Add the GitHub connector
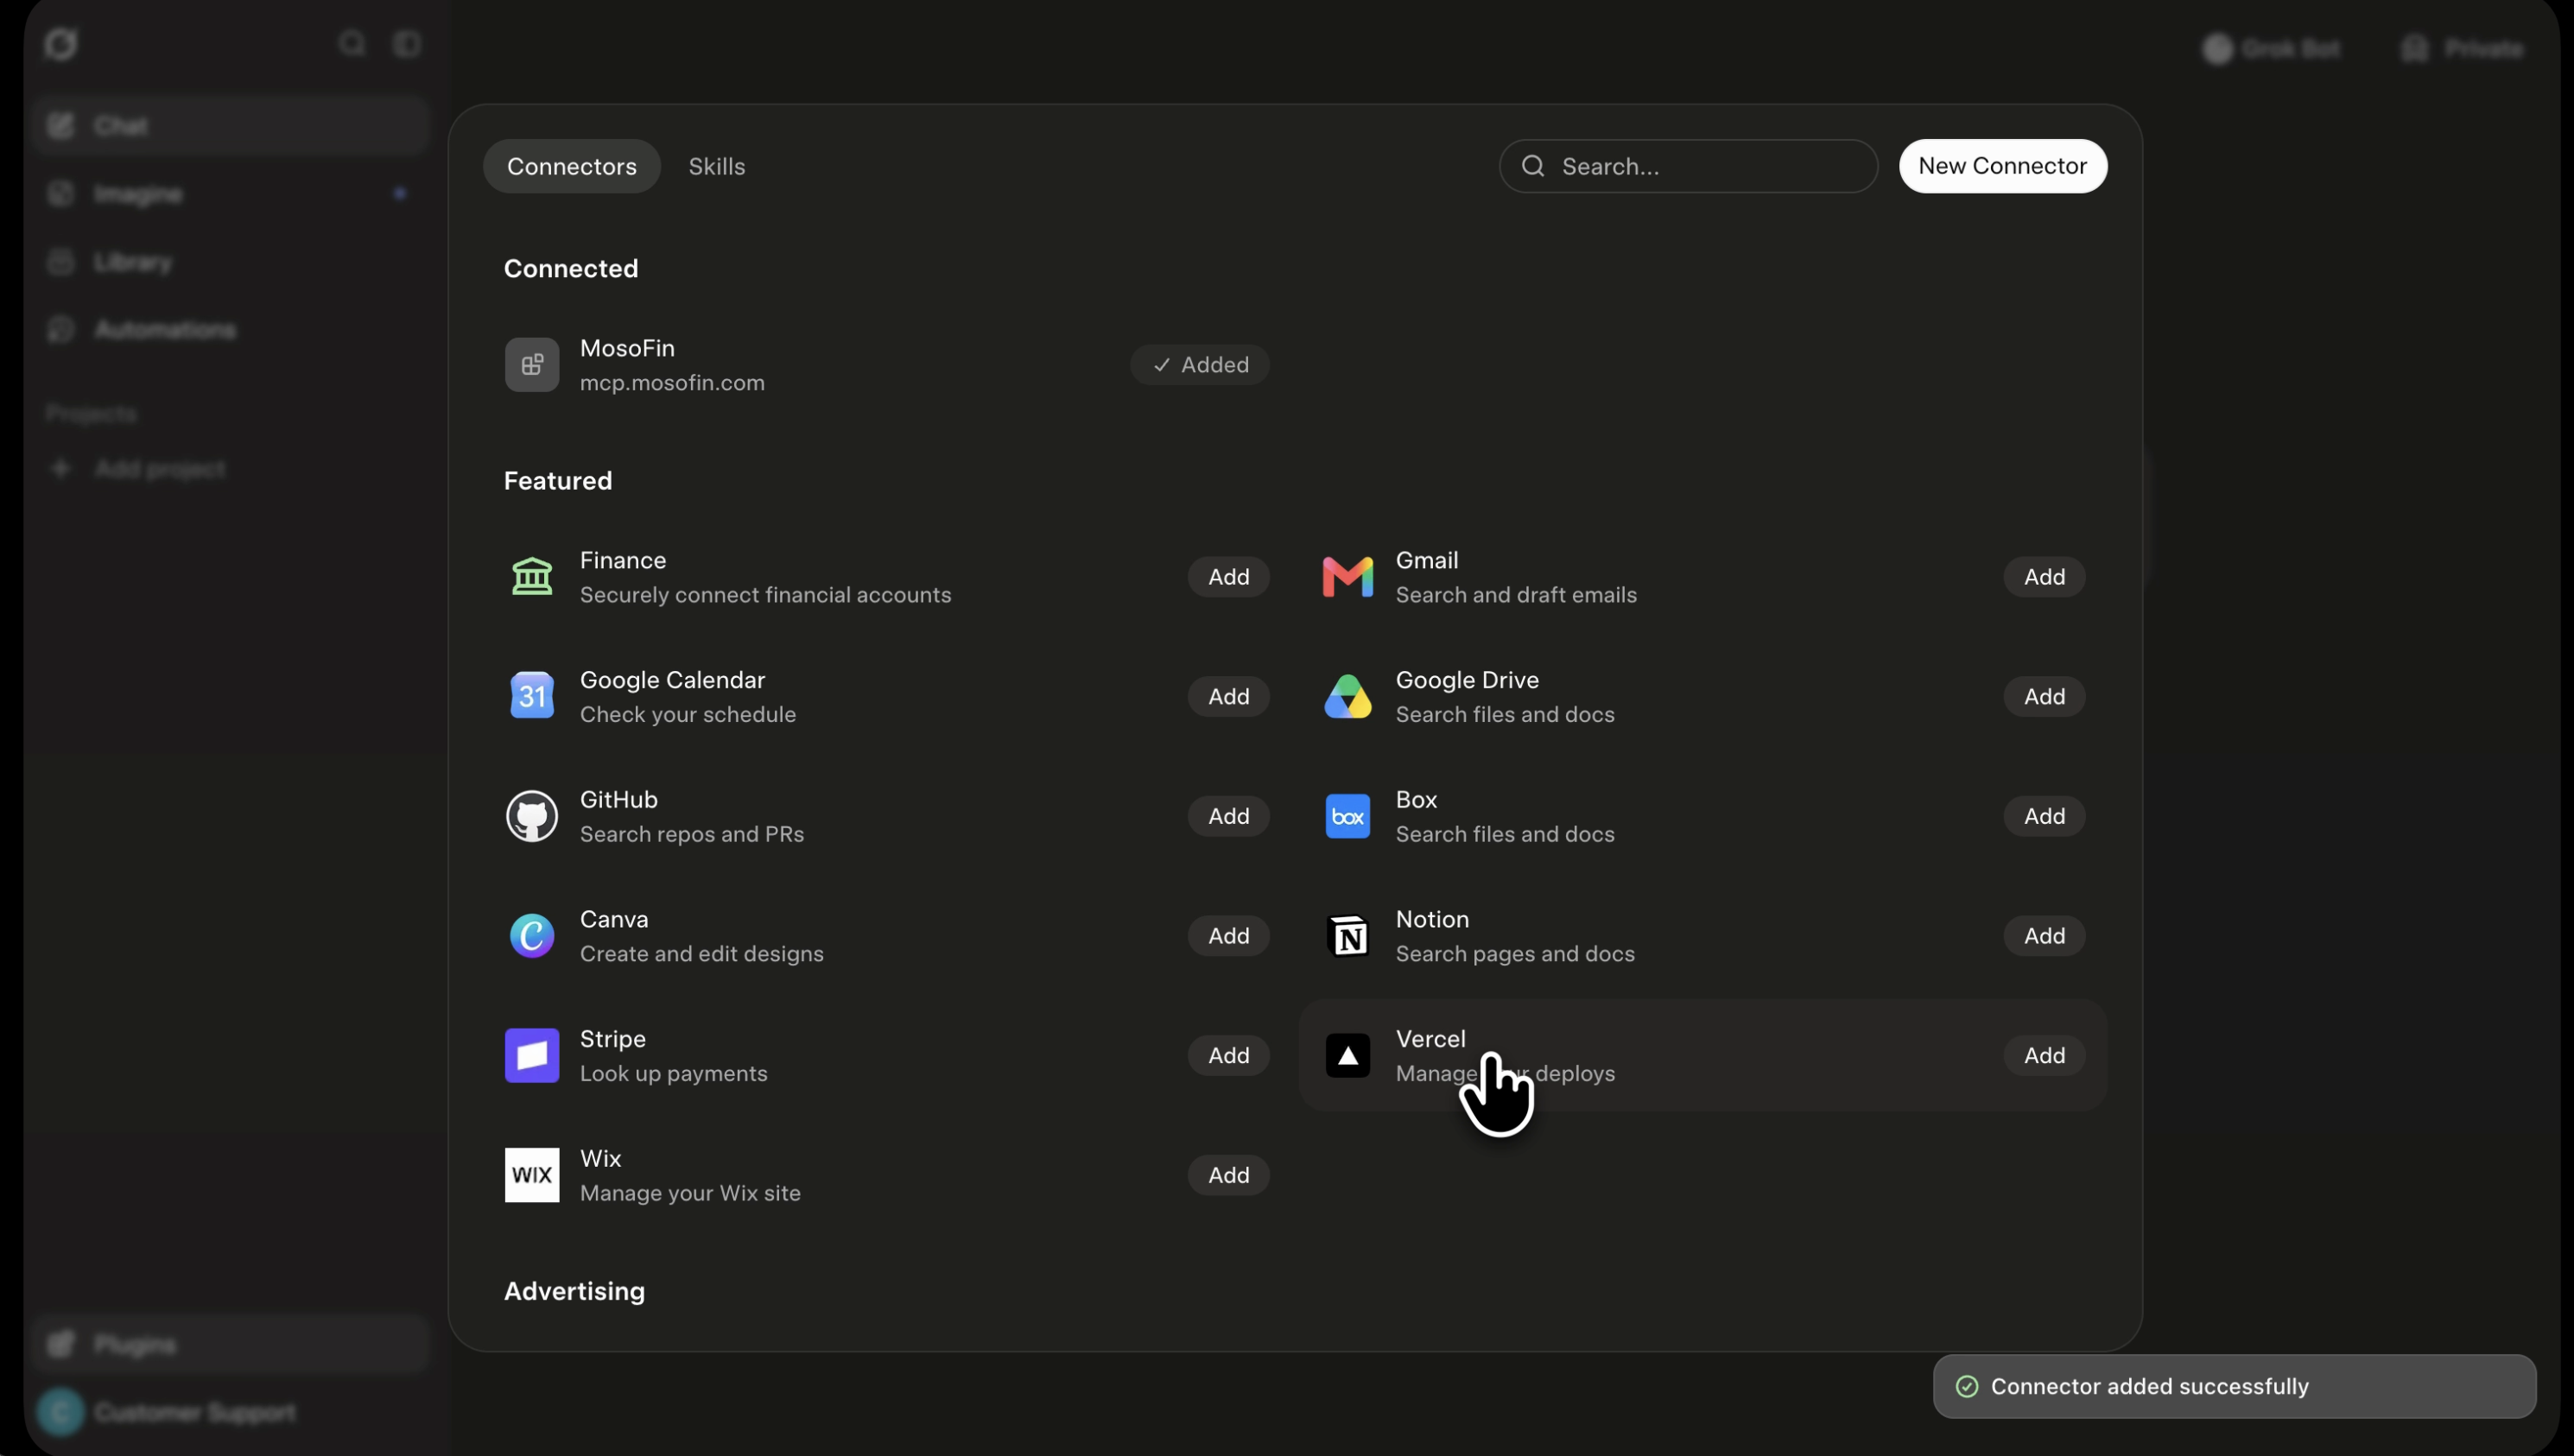Viewport: 2574px width, 1456px height. coord(1228,816)
